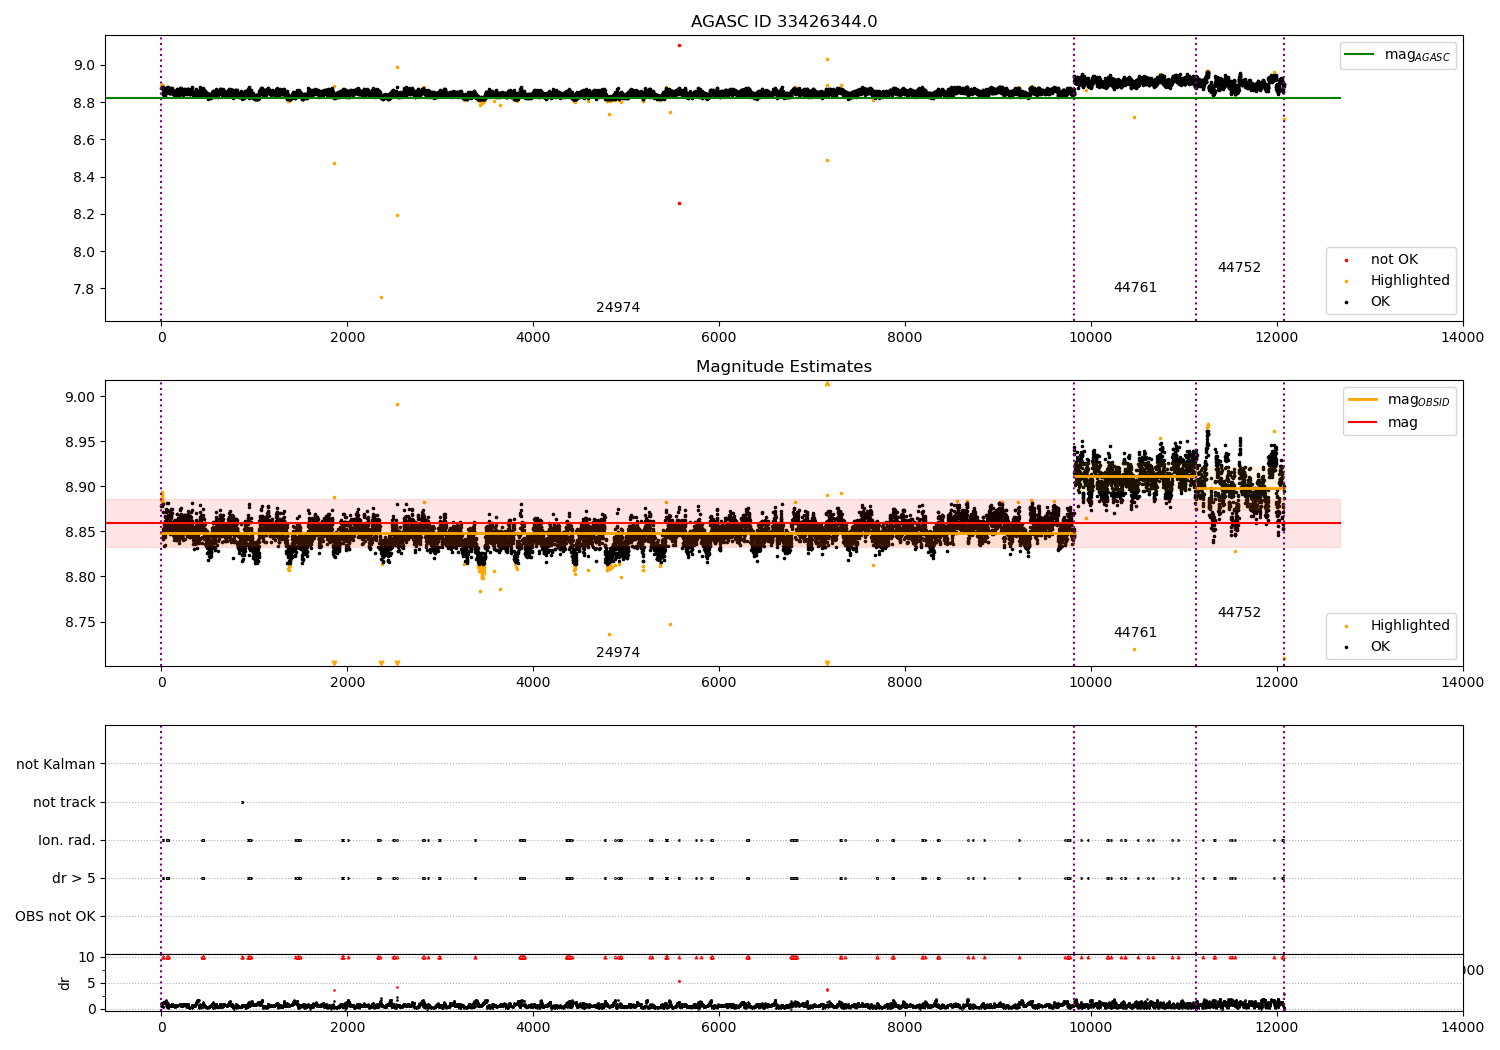Click x-axis tick '12000' under bottom plot
1500x1050 pixels.
point(1277,1027)
